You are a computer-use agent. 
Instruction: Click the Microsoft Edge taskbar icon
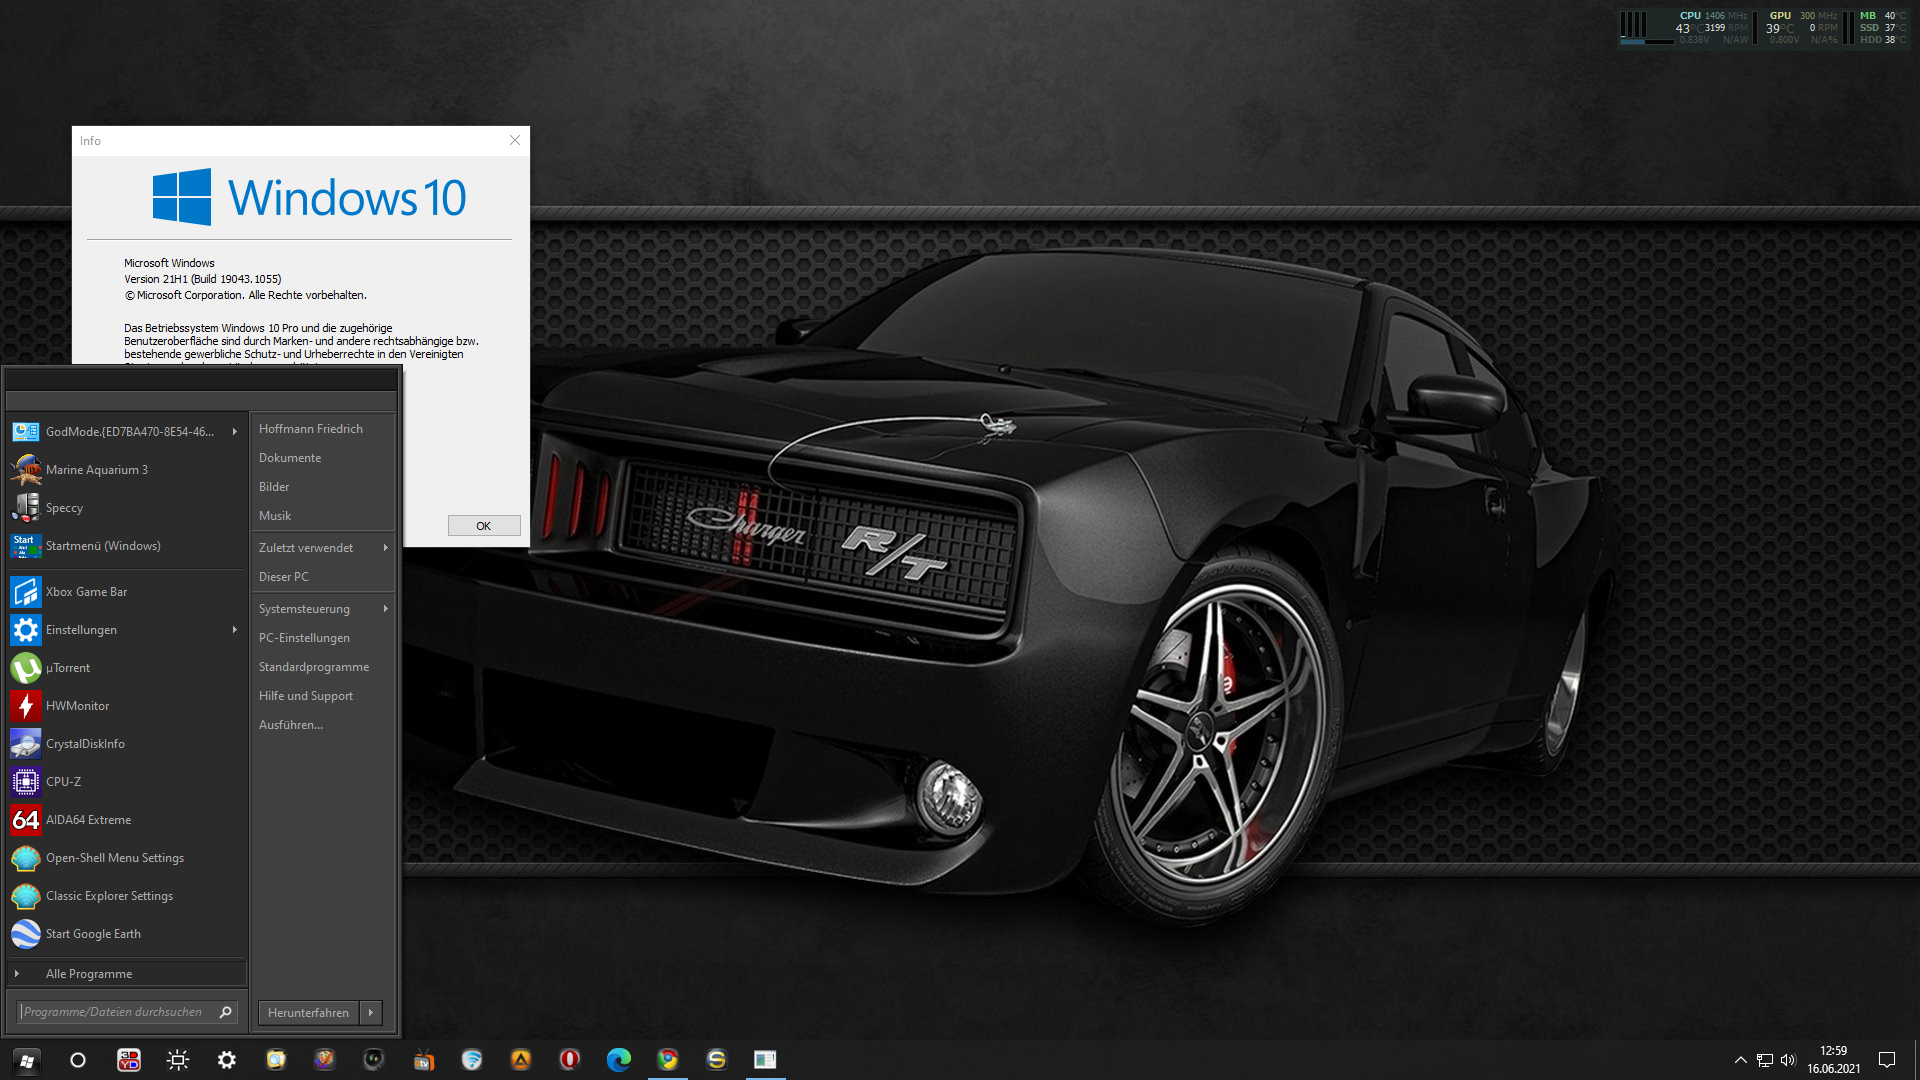619,1060
